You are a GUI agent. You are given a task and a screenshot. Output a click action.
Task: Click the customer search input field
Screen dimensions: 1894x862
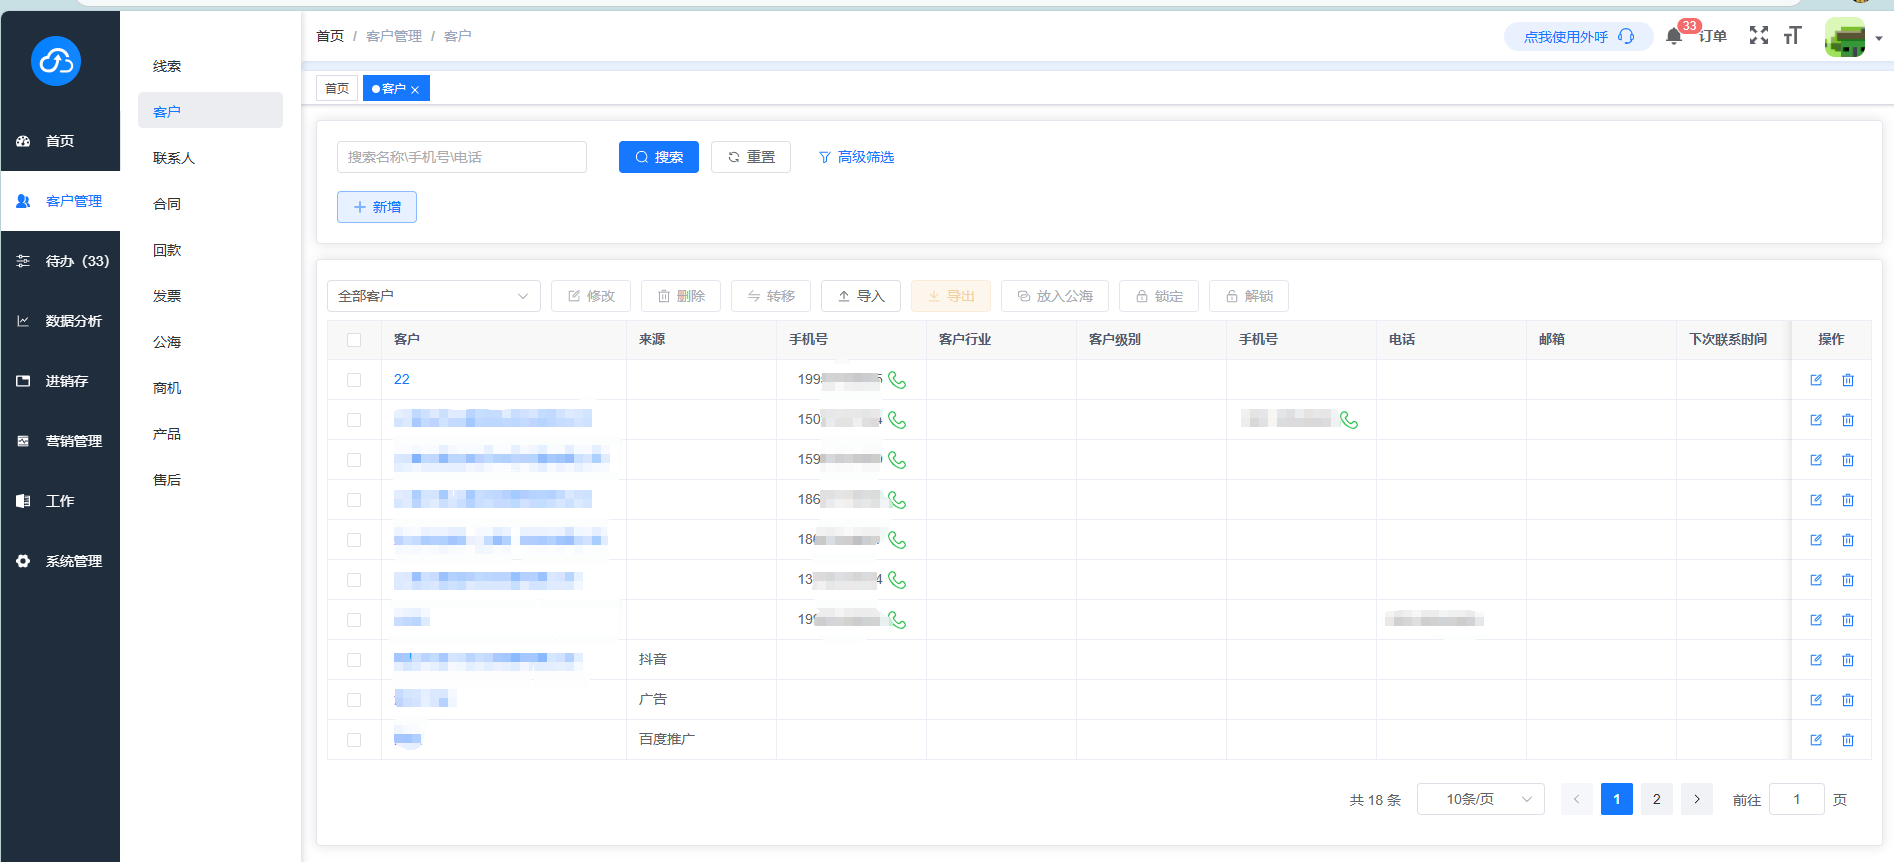click(461, 157)
